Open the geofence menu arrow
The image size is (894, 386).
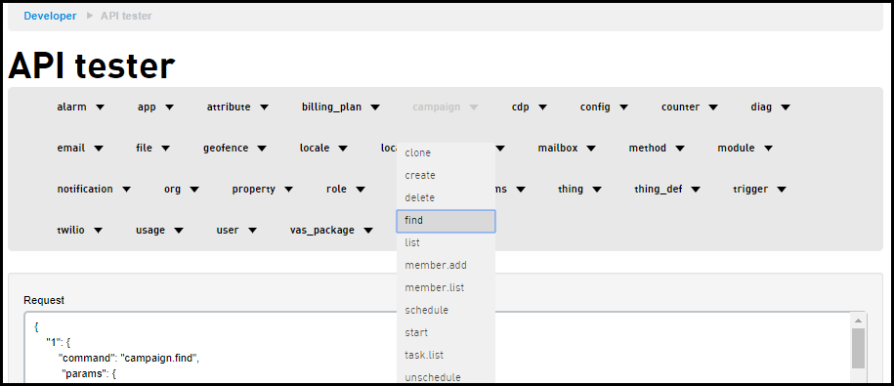pyautogui.click(x=262, y=148)
